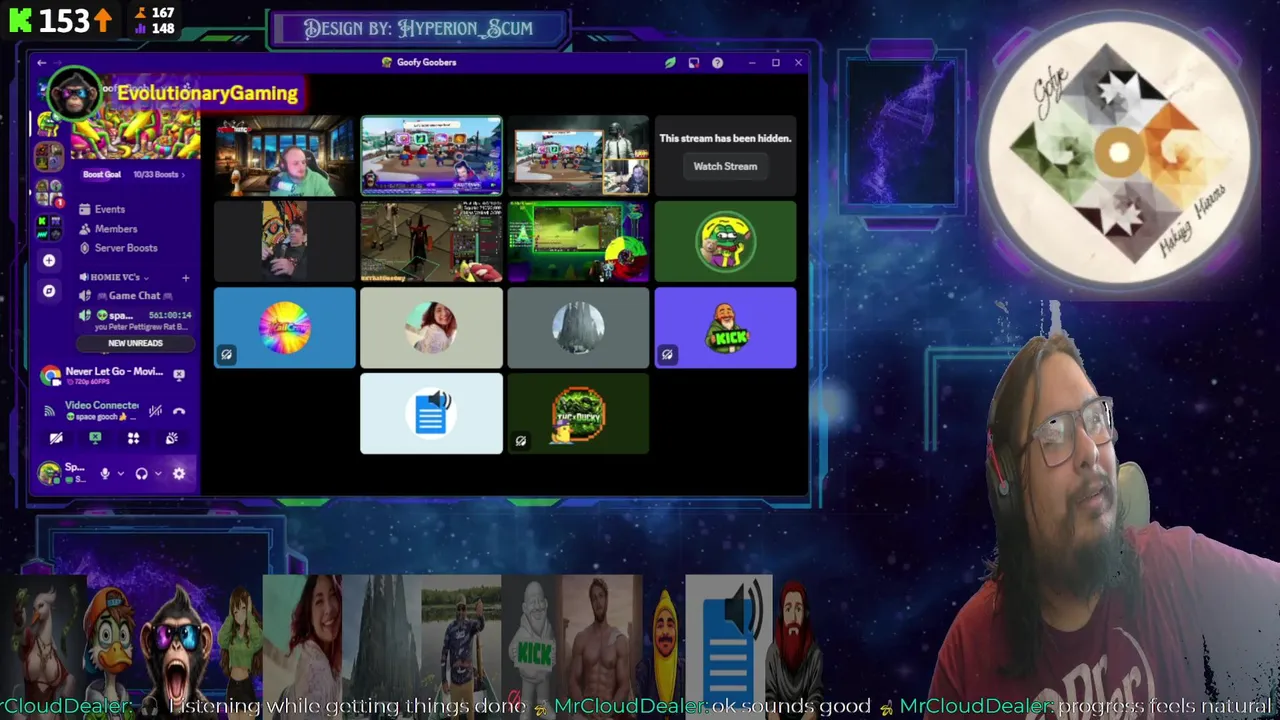Open the Discord inbox icon in title bar
Image resolution: width=1280 pixels, height=720 pixels.
click(693, 63)
